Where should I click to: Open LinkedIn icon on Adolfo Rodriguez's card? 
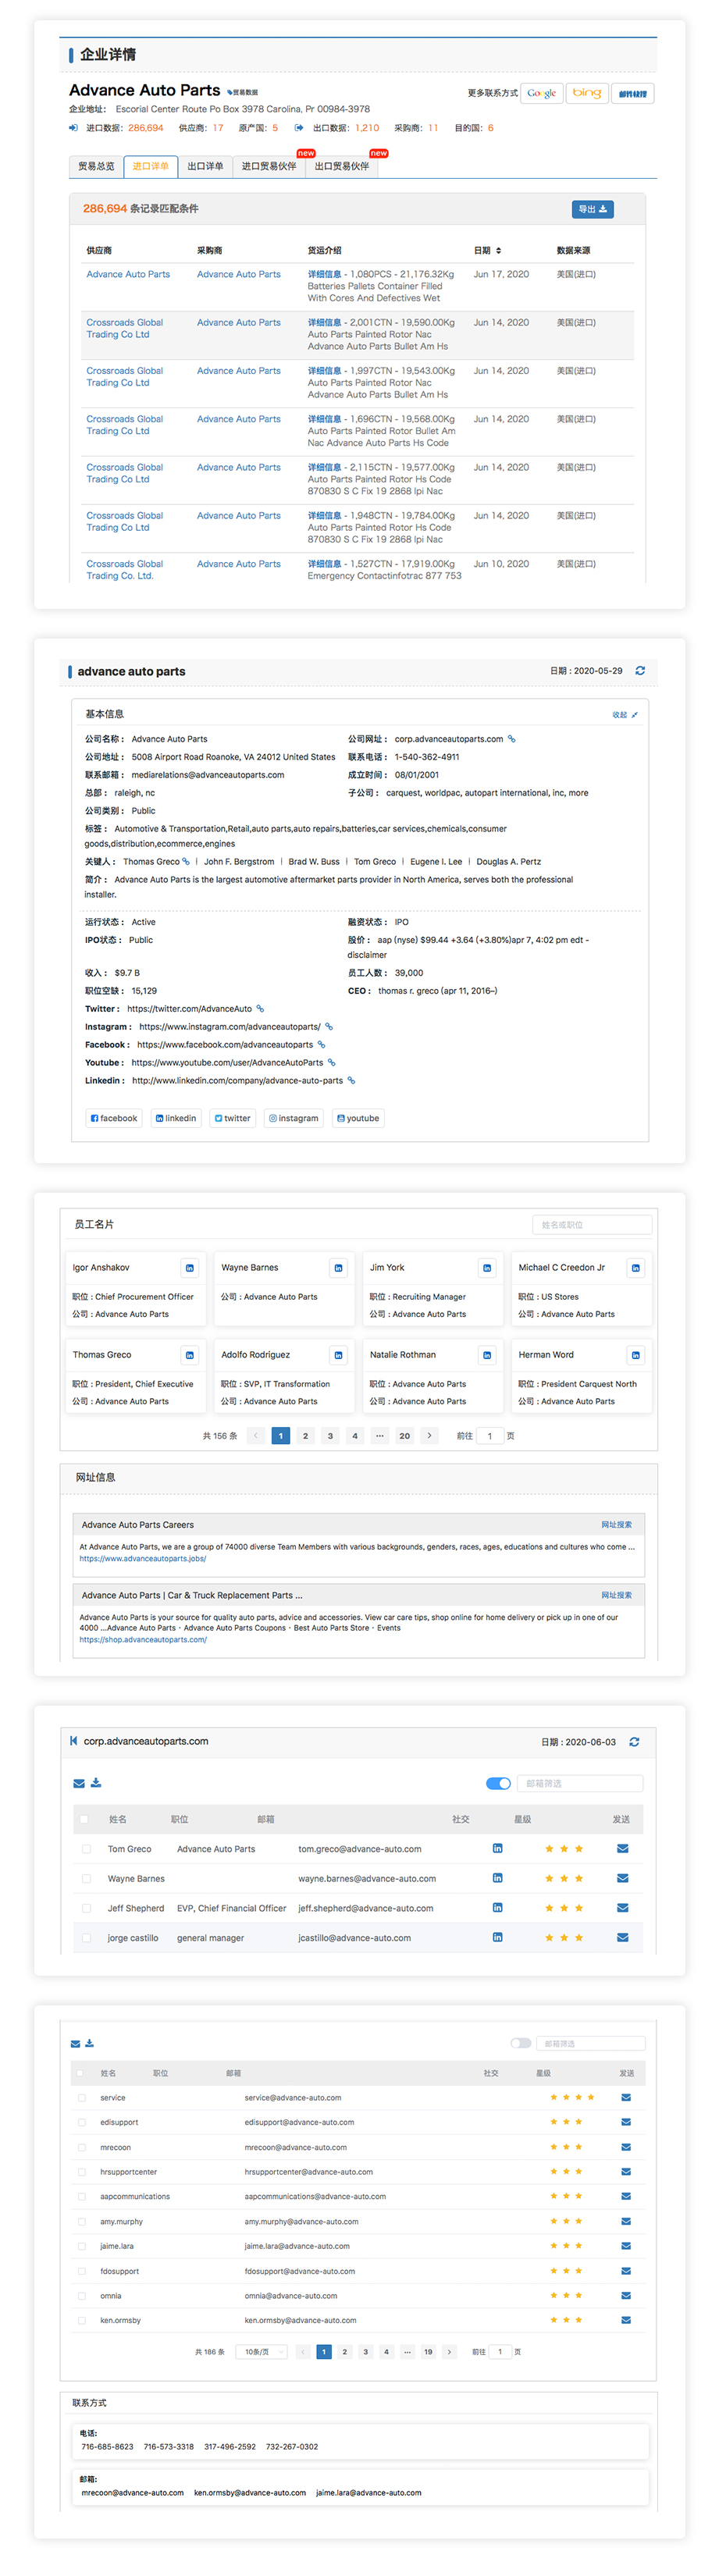[338, 1355]
